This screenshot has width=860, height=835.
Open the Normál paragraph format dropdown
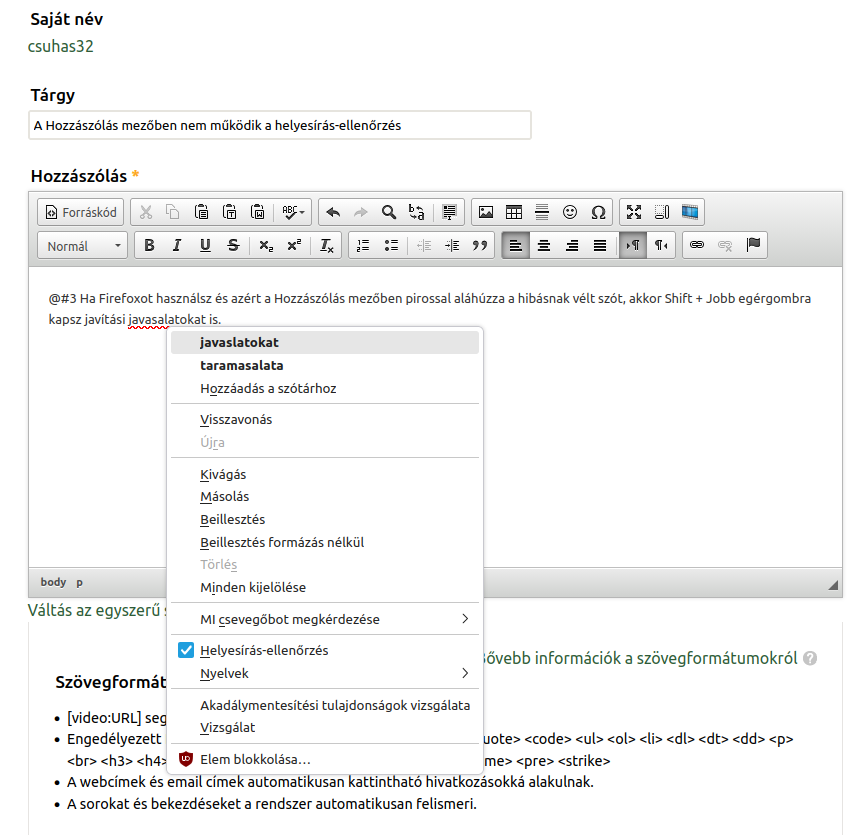(x=83, y=245)
